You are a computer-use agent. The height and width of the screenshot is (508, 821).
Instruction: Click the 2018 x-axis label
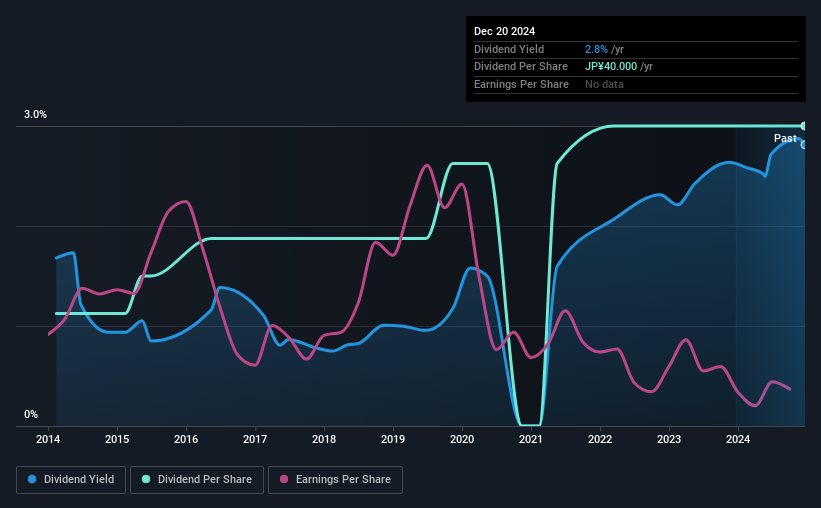pyautogui.click(x=324, y=439)
